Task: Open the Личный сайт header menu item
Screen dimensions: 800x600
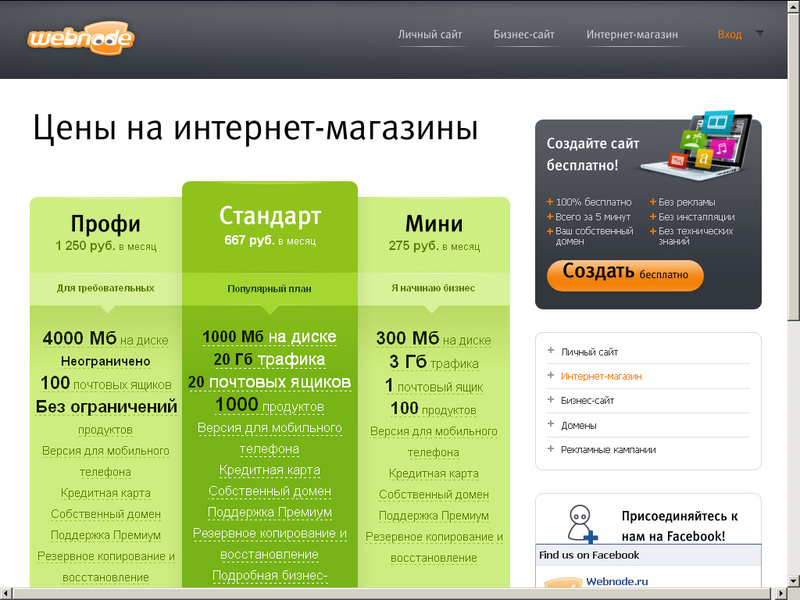Action: 430,35
